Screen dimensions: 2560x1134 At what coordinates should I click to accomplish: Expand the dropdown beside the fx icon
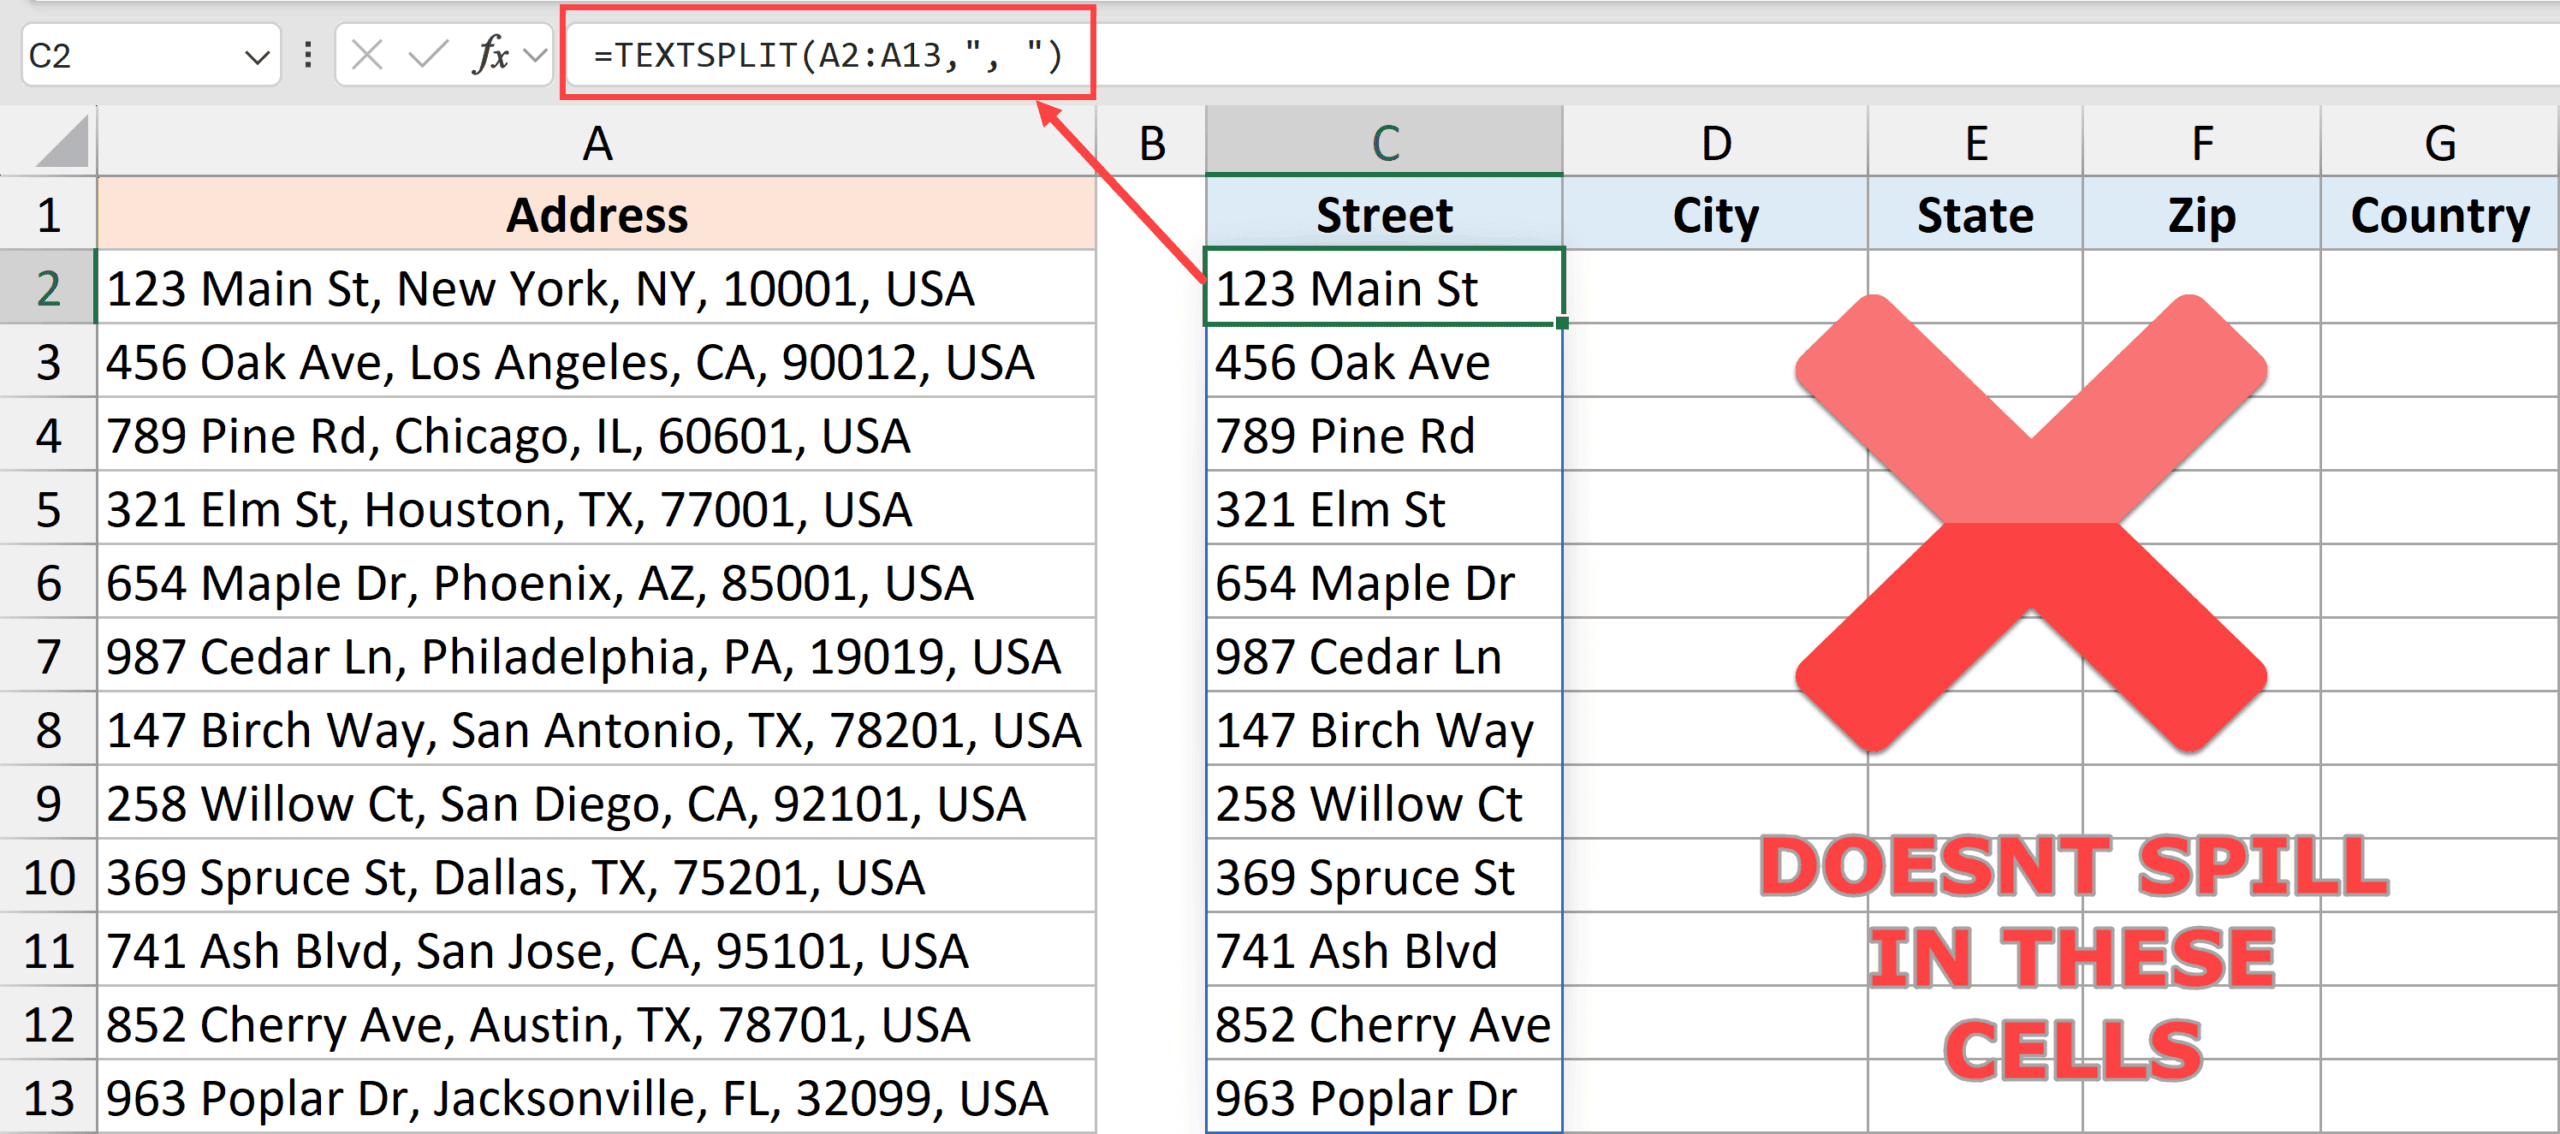coord(536,54)
